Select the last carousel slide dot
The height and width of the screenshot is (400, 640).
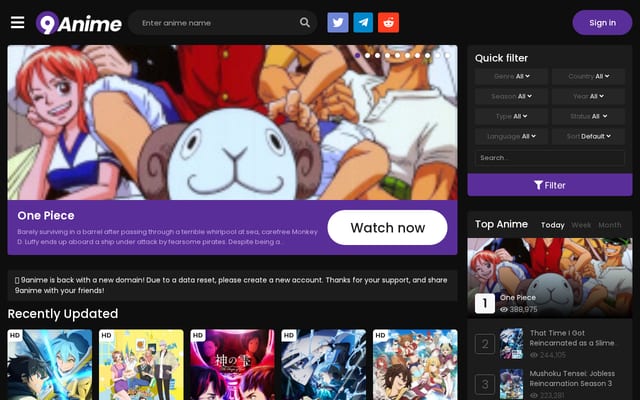coord(448,55)
